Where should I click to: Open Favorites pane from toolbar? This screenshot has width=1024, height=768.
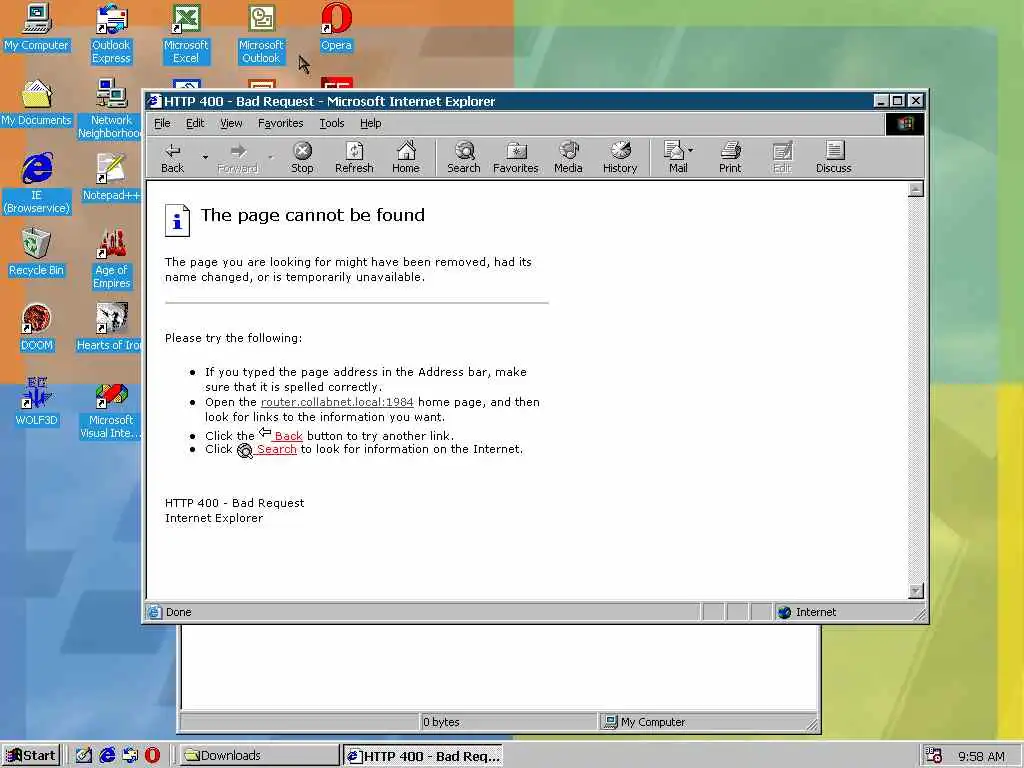pos(515,158)
